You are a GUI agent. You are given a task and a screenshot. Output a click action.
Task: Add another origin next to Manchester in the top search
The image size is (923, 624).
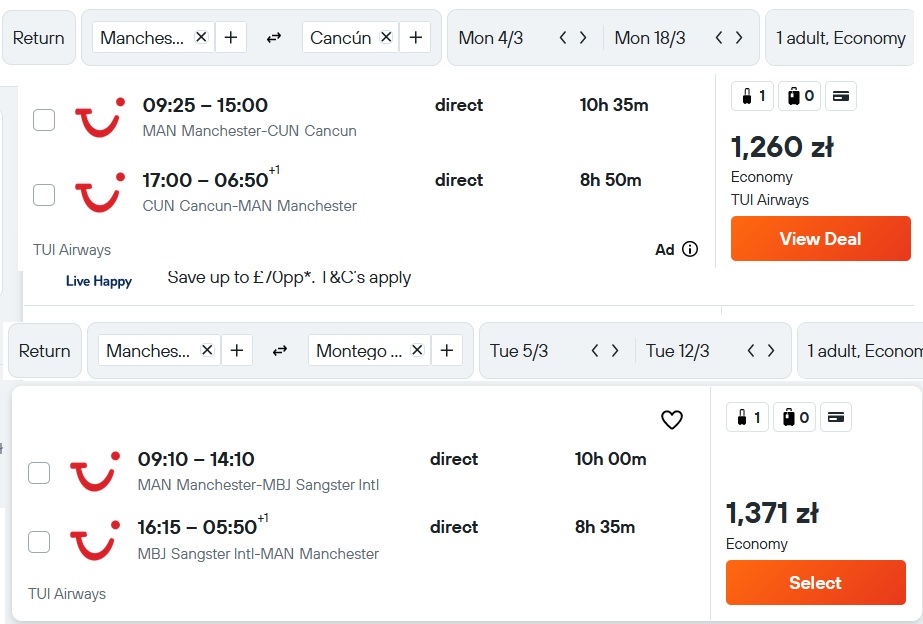(231, 38)
